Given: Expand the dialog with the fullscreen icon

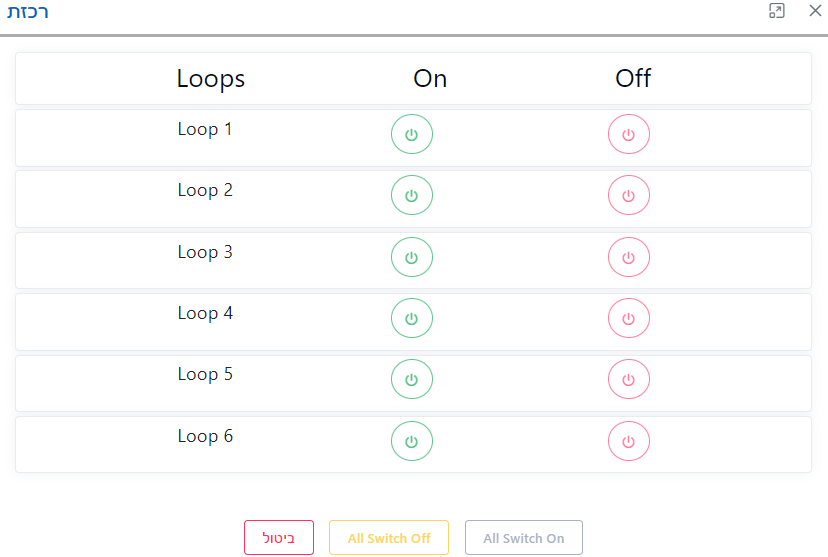Looking at the screenshot, I should (776, 11).
